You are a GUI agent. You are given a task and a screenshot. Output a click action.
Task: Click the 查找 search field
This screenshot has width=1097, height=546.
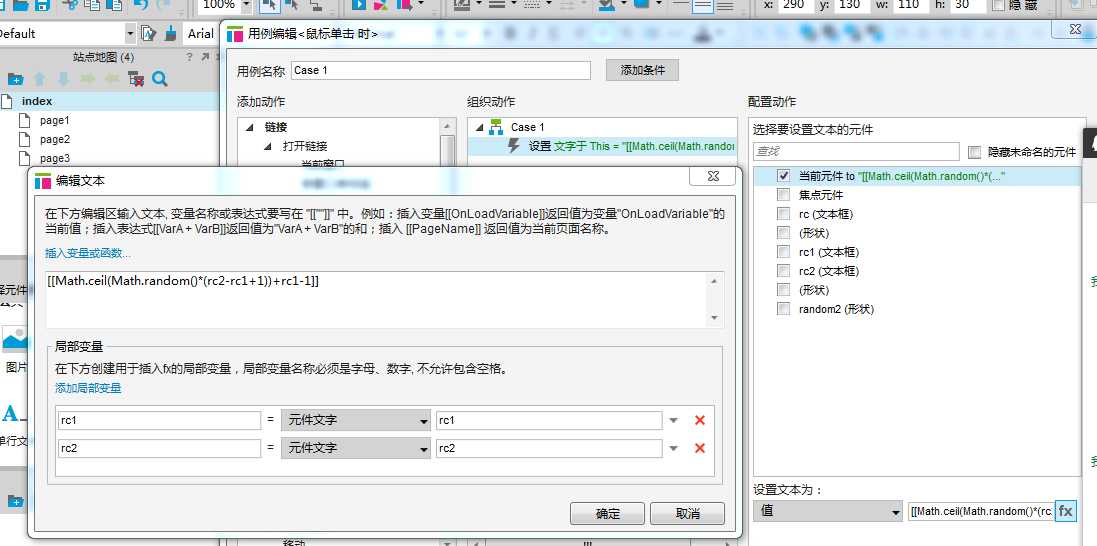(856, 151)
